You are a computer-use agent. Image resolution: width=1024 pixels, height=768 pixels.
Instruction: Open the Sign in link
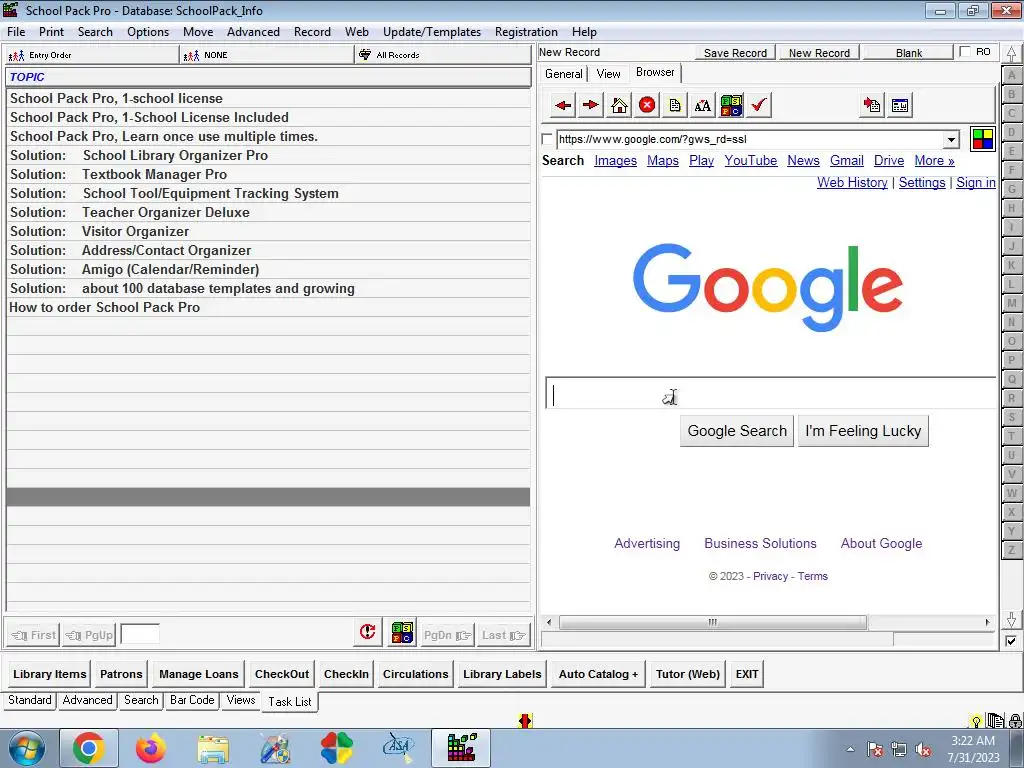click(976, 183)
